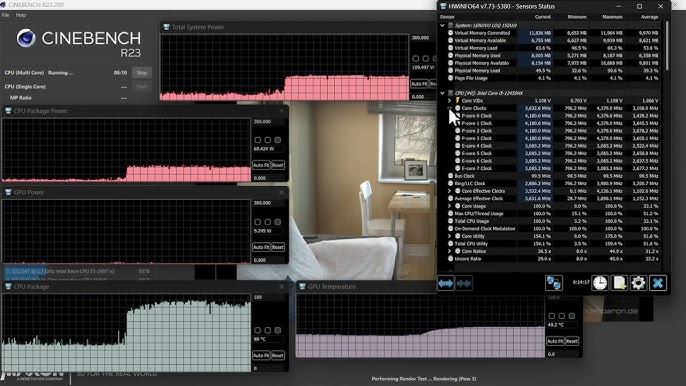The width and height of the screenshot is (686, 386).
Task: Expand the Core Utility row
Action: click(x=449, y=236)
